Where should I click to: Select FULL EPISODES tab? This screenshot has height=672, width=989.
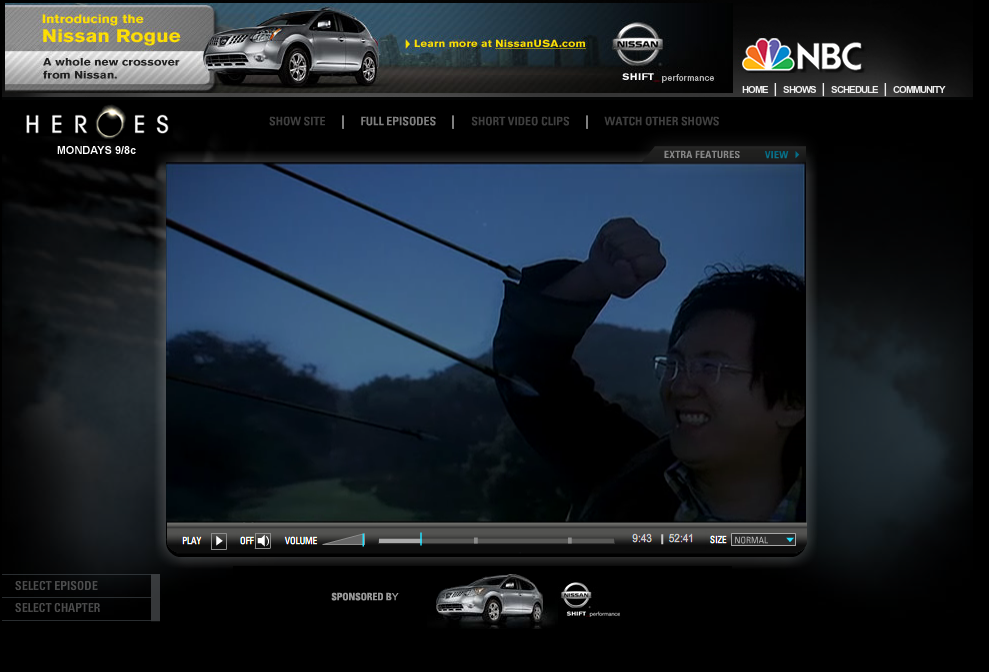click(398, 121)
